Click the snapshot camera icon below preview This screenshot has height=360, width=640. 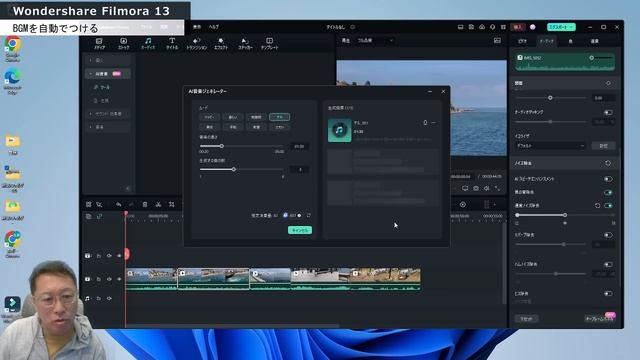point(476,188)
